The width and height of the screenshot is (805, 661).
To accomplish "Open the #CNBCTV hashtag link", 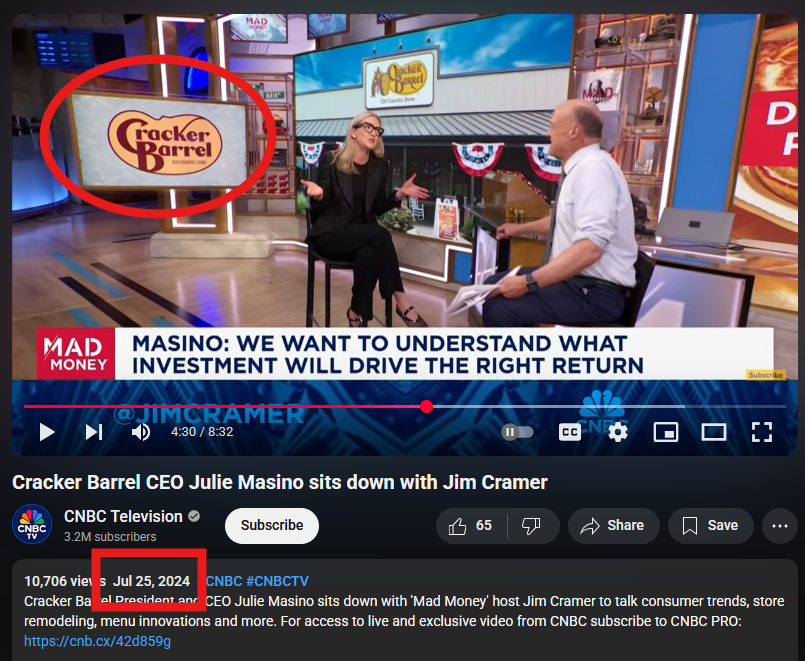I will [277, 581].
